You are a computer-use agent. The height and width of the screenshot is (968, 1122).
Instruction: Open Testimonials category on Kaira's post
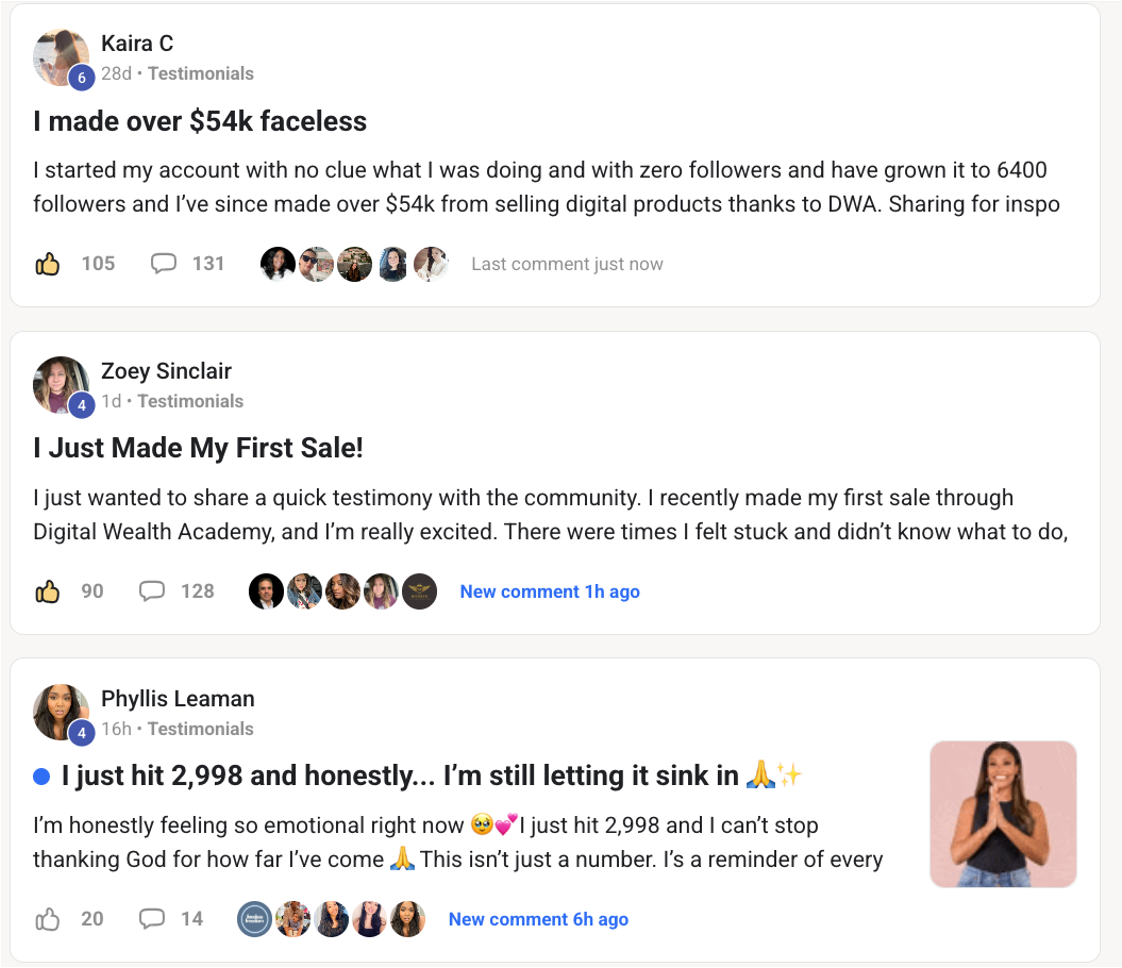[200, 74]
